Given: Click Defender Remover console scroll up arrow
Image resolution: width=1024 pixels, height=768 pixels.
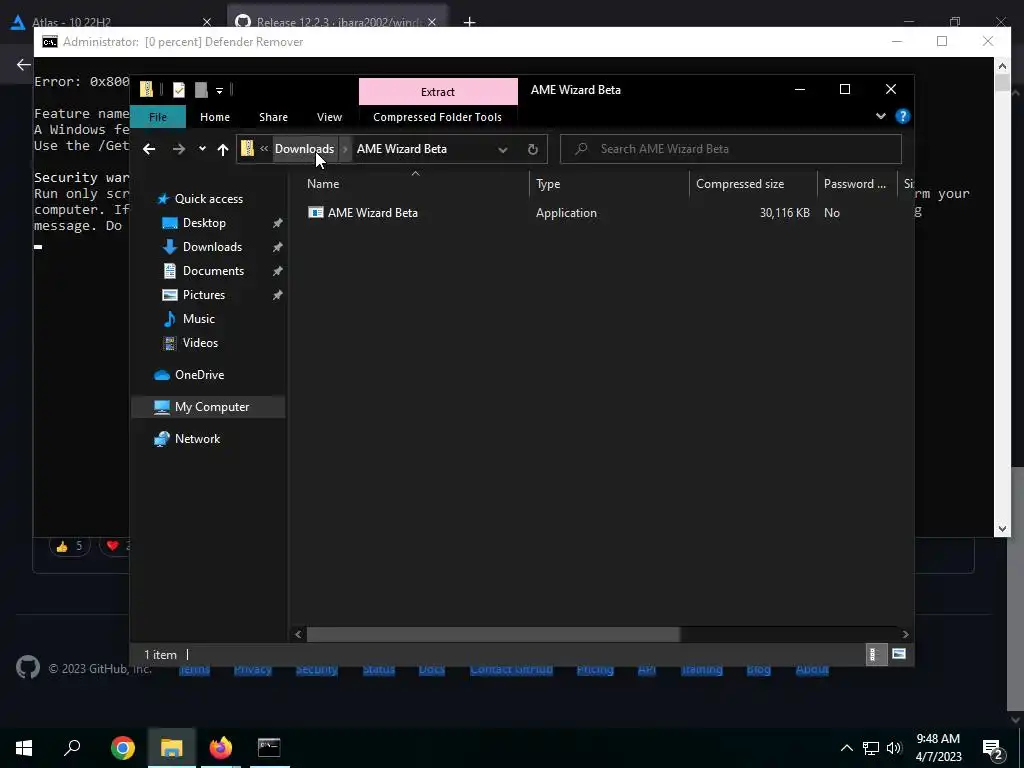Looking at the screenshot, I should pos(1002,65).
